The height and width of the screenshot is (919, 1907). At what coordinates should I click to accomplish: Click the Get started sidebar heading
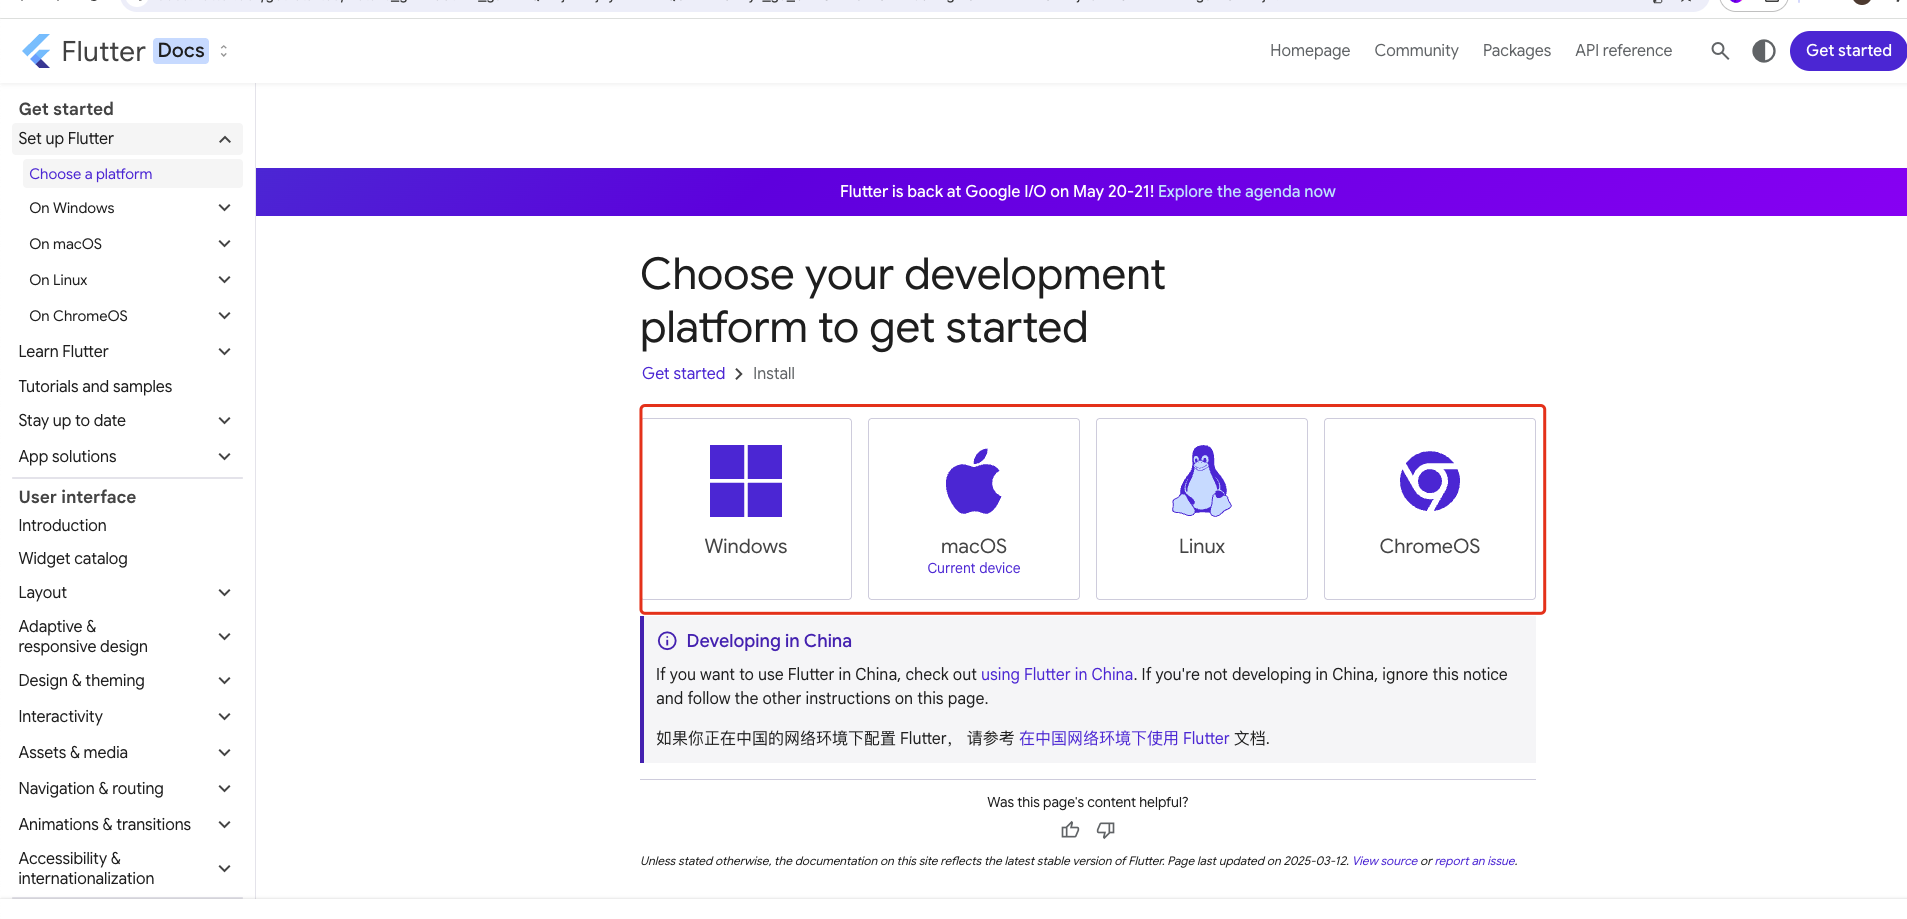66,109
